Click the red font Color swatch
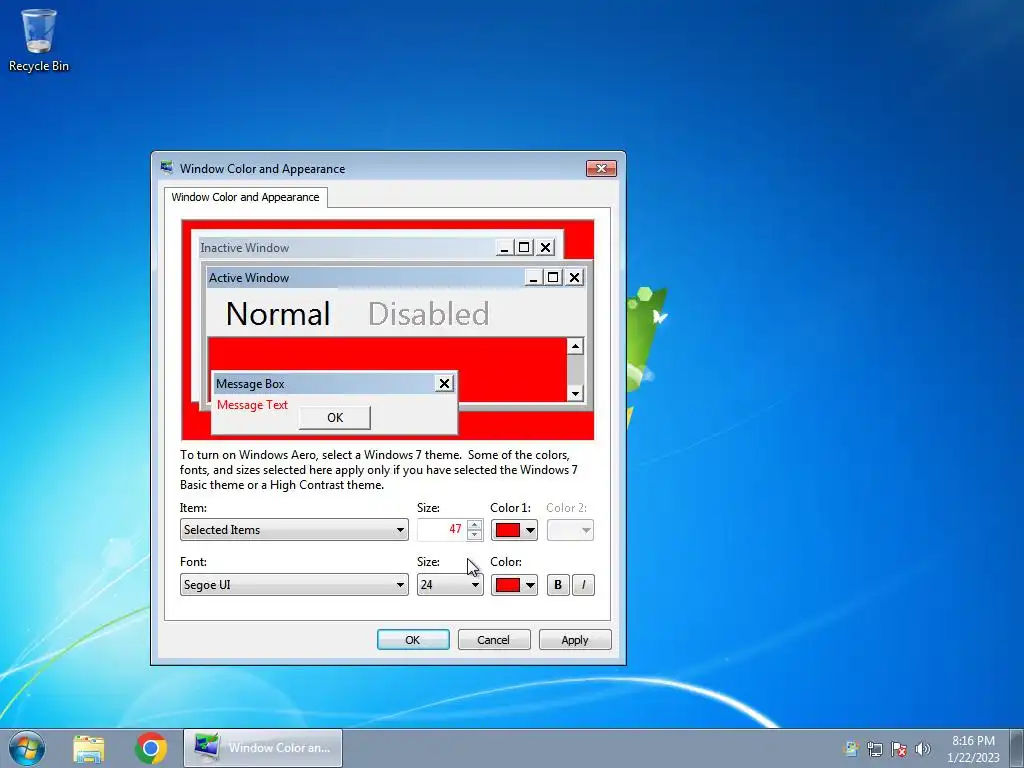 (x=507, y=584)
